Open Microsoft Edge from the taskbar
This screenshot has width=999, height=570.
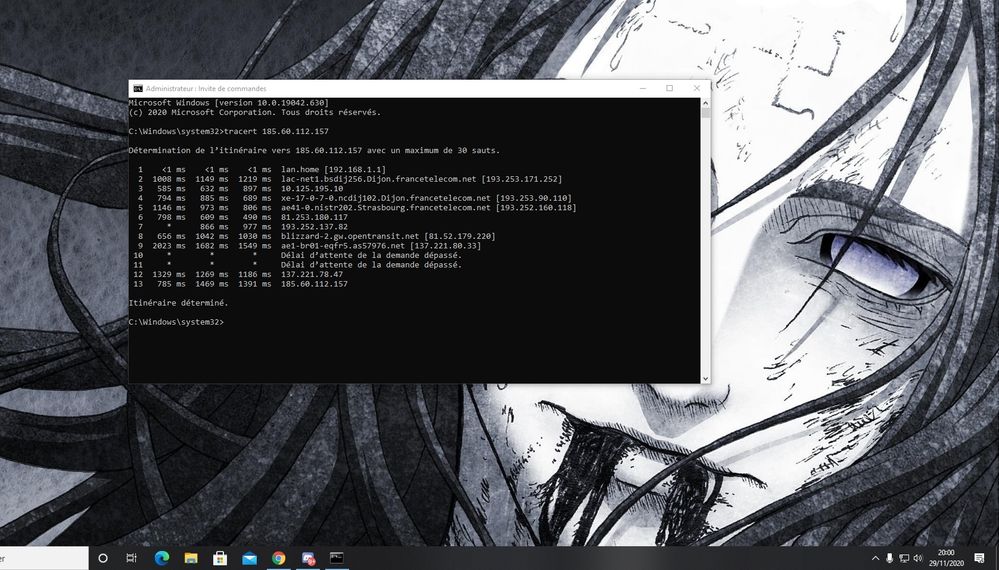[161, 558]
